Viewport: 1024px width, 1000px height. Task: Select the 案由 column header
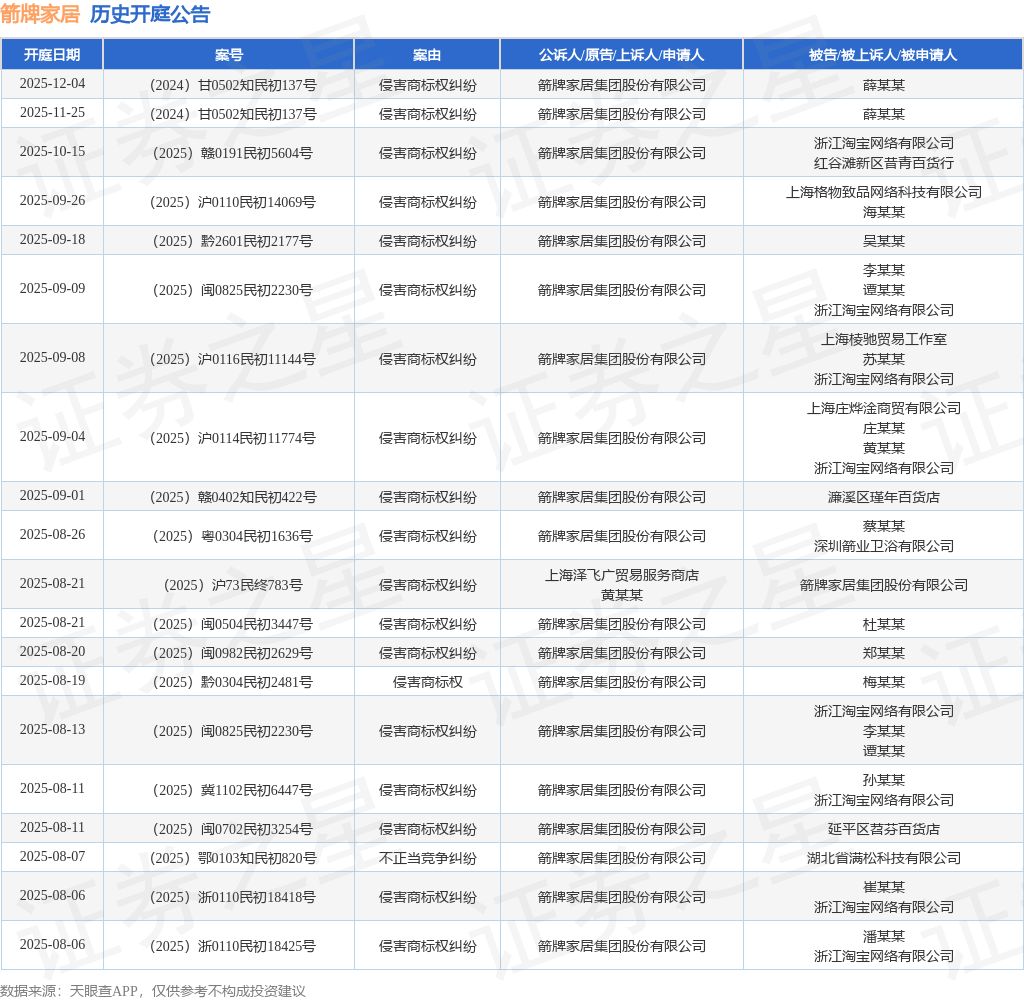(x=427, y=55)
